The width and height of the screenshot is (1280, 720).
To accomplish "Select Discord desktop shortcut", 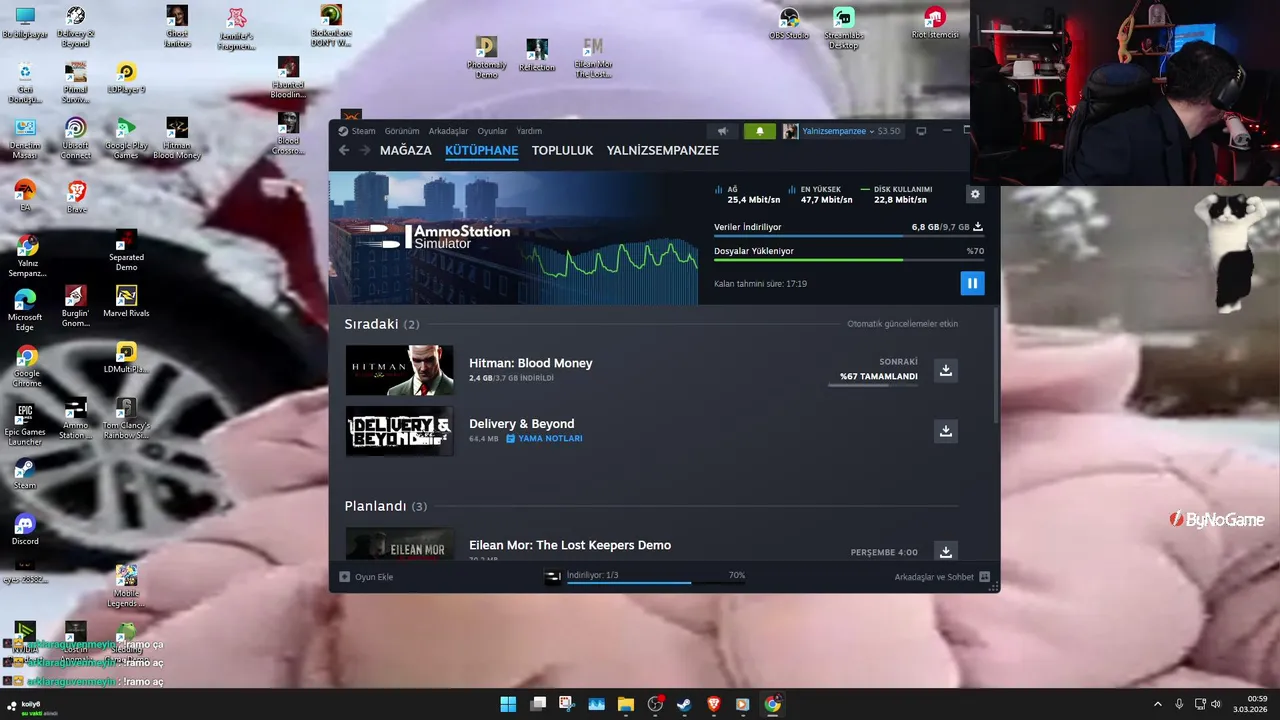I will [x=25, y=530].
